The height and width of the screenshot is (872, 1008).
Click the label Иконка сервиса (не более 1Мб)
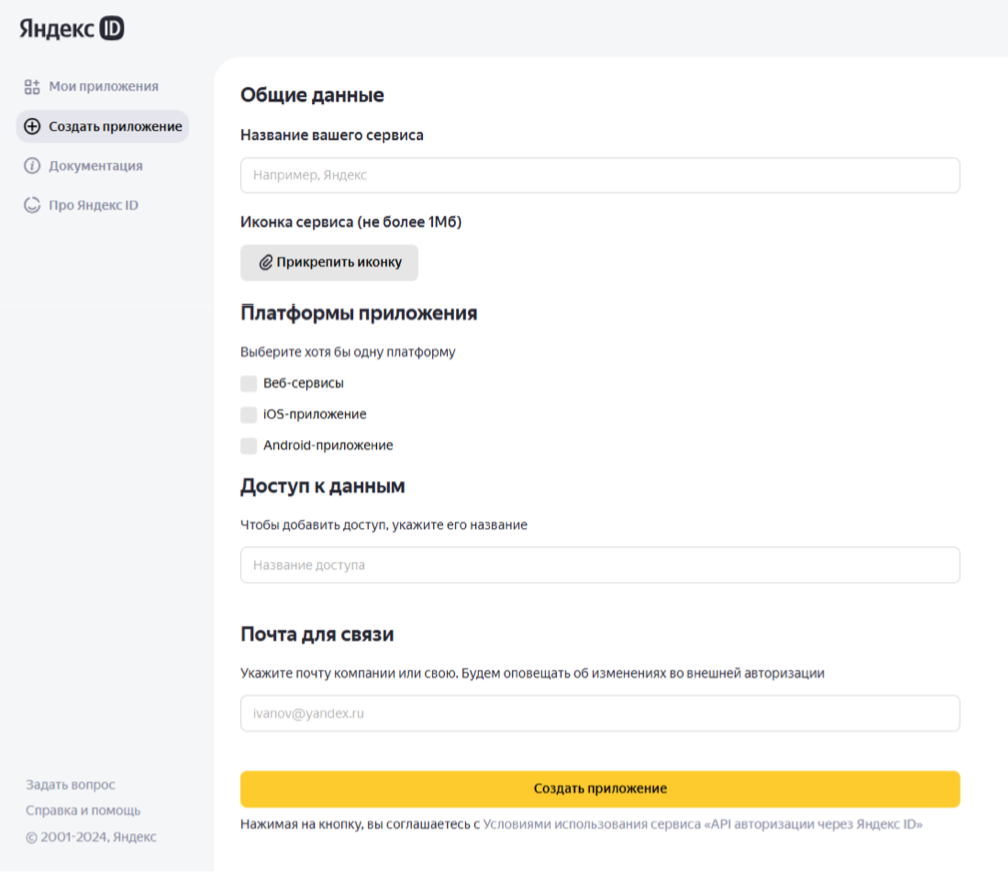pyautogui.click(x=351, y=222)
